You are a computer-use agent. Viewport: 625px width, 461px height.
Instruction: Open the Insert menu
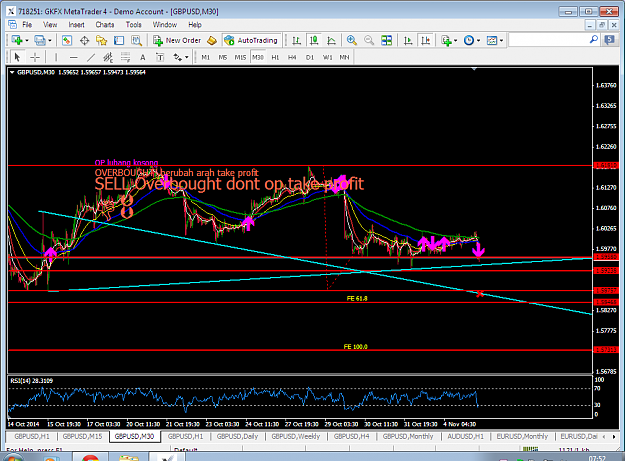(x=76, y=25)
